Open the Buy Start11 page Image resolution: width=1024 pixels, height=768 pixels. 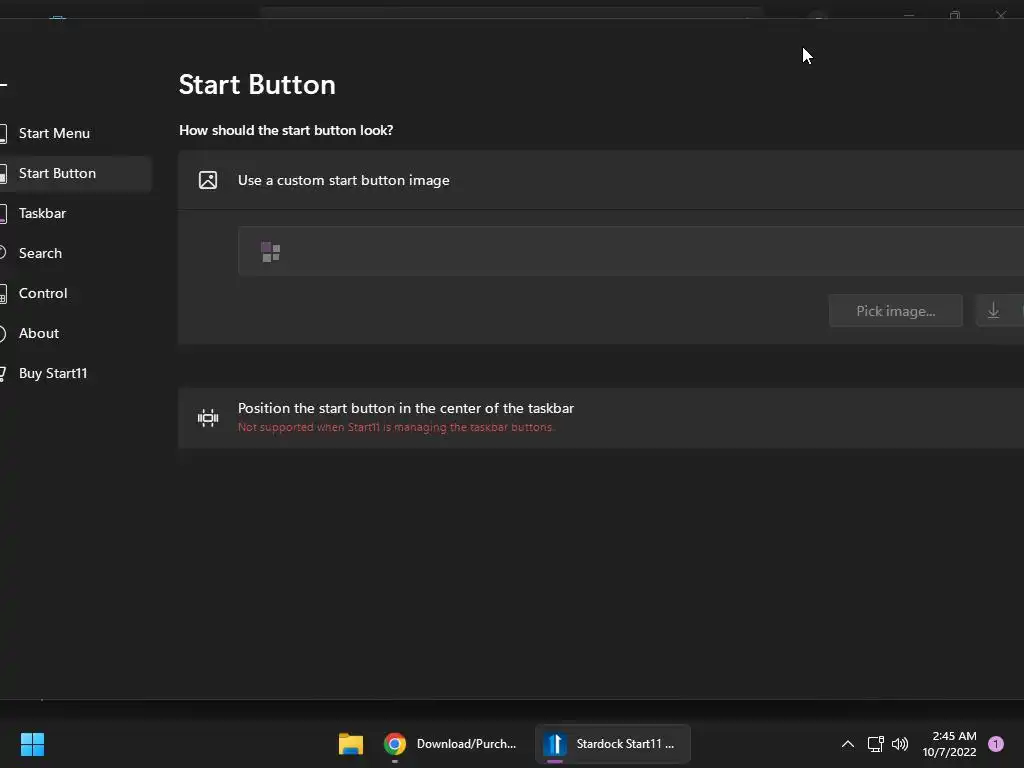point(53,373)
